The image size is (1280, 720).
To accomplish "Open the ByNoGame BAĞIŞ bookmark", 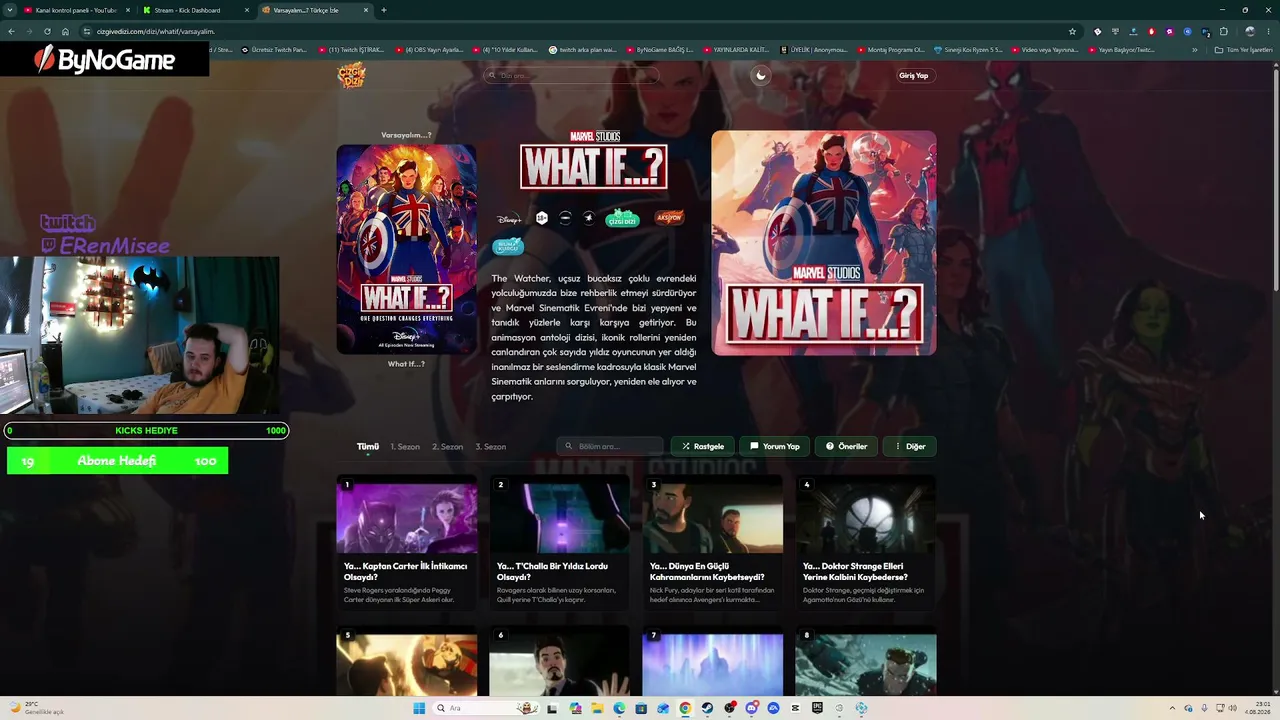I will [x=659, y=49].
